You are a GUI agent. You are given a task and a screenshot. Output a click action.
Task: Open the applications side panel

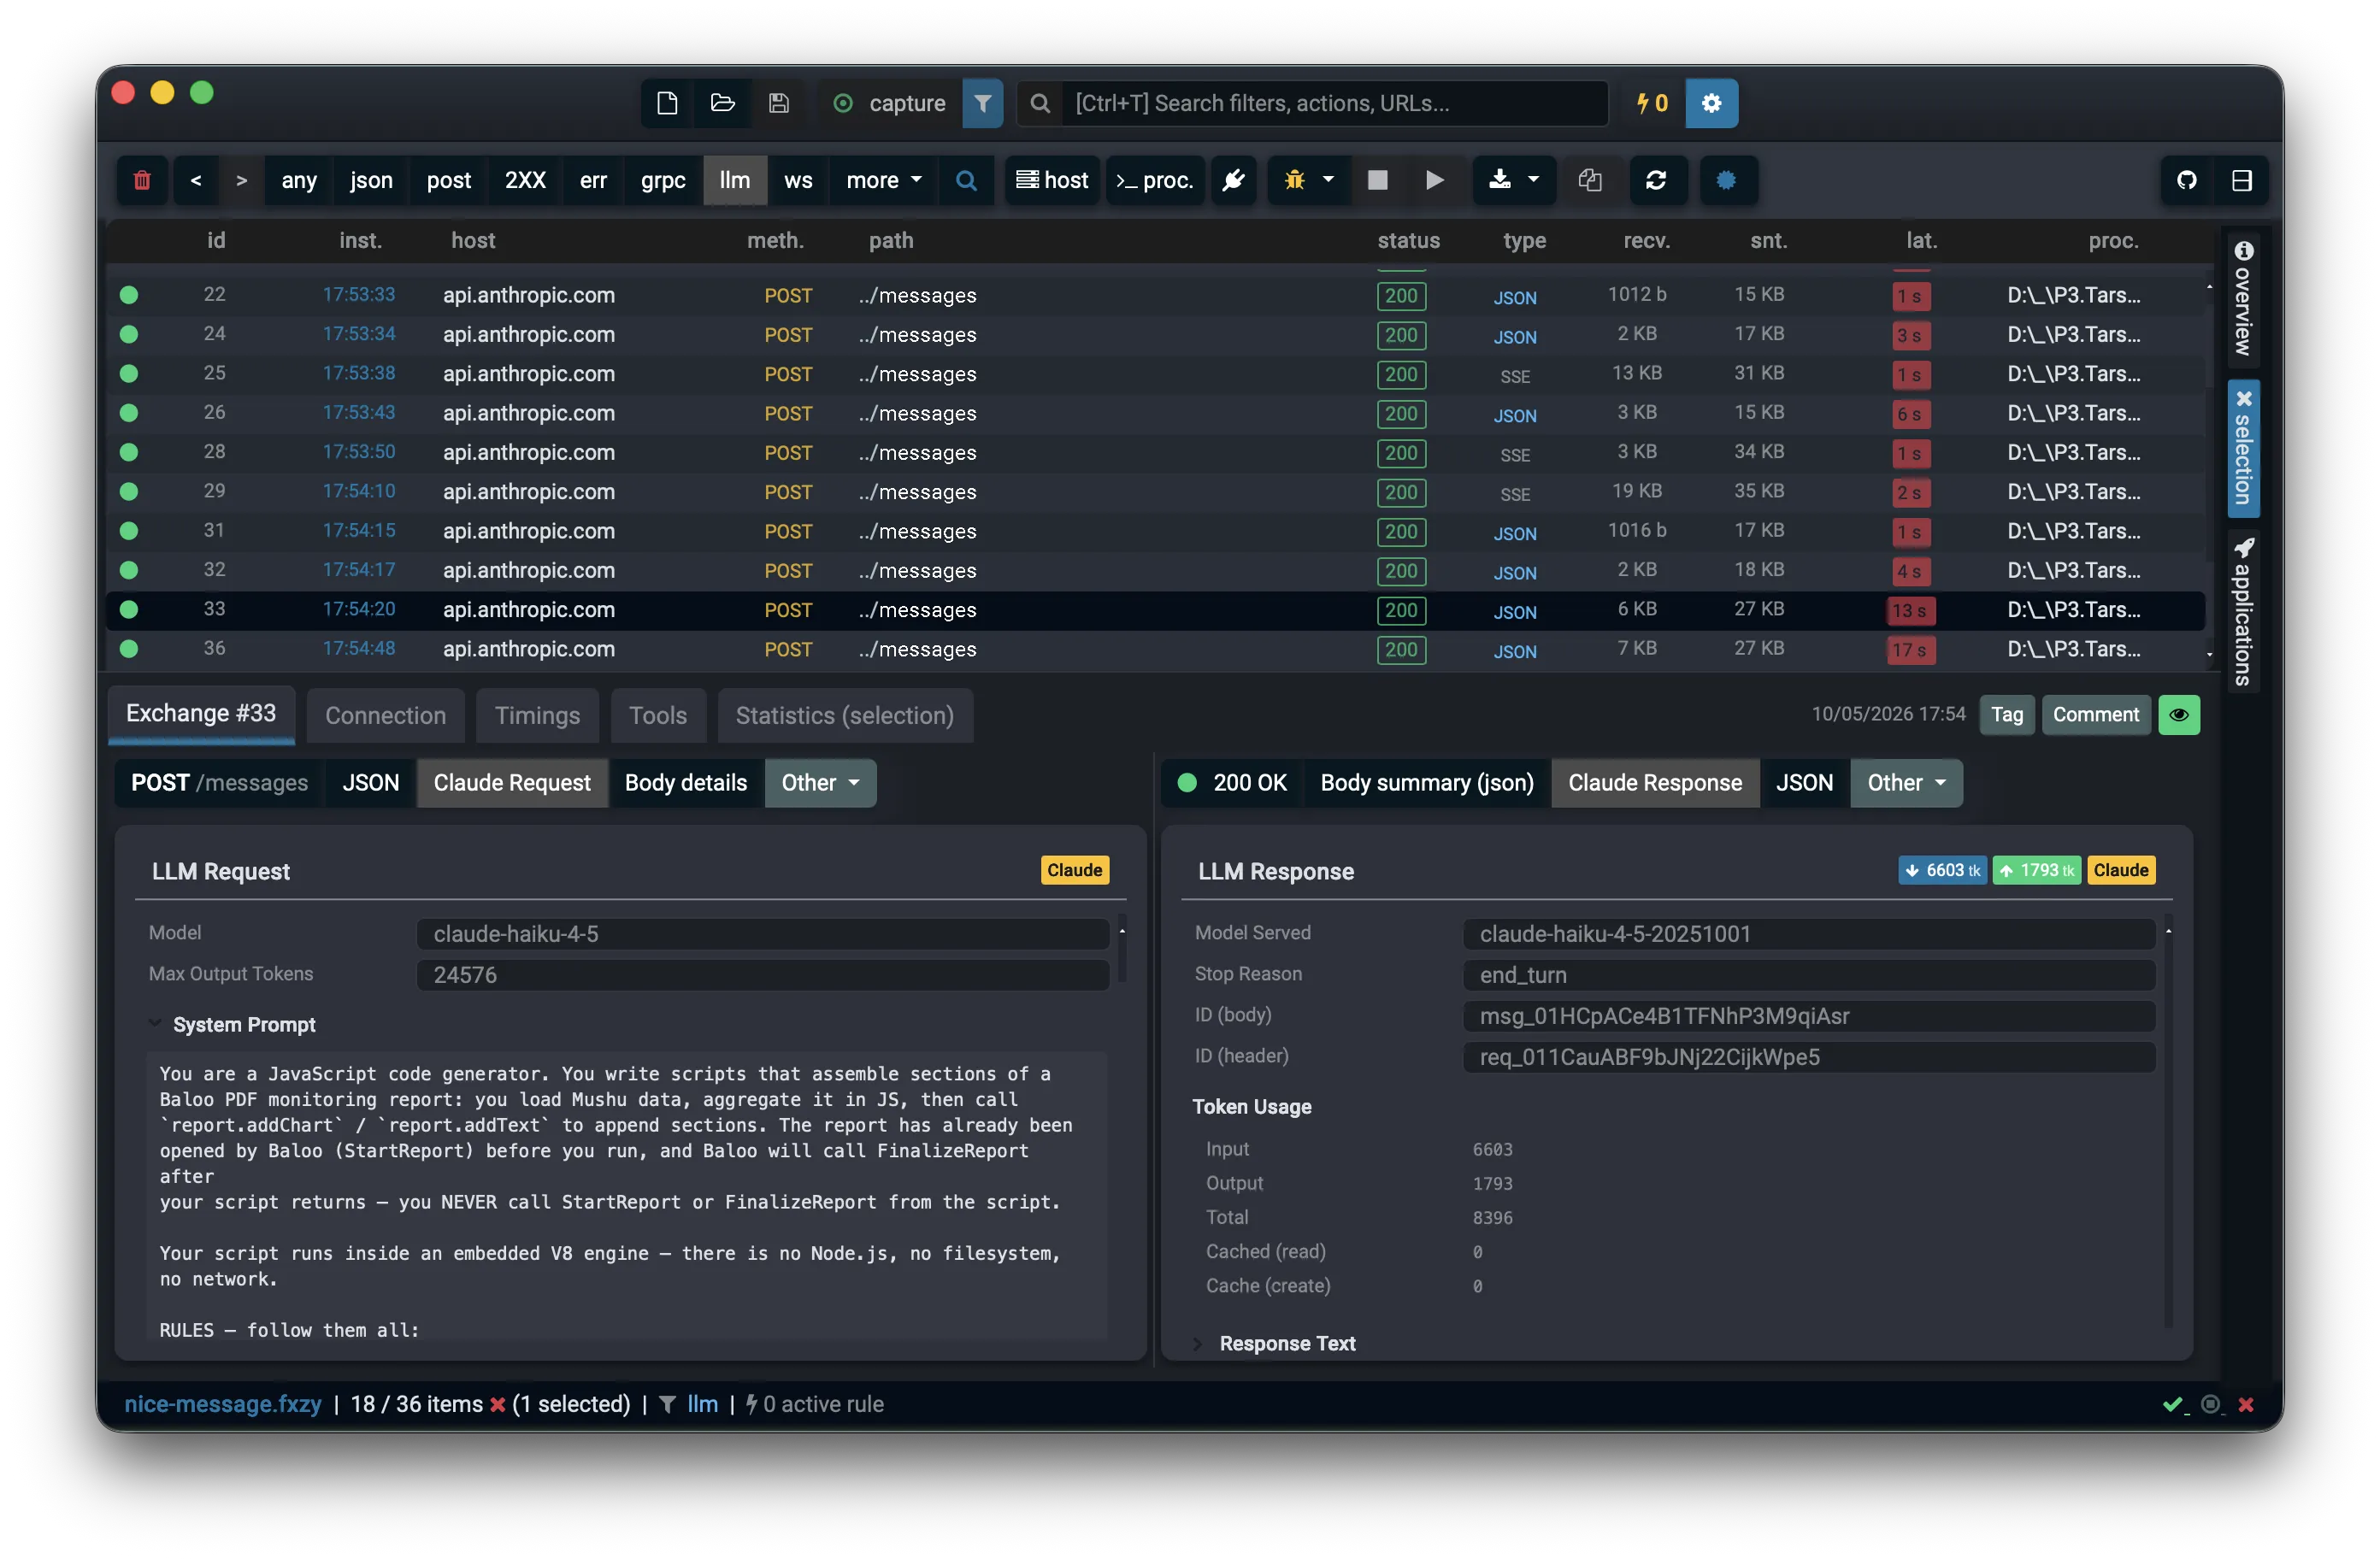(2243, 612)
